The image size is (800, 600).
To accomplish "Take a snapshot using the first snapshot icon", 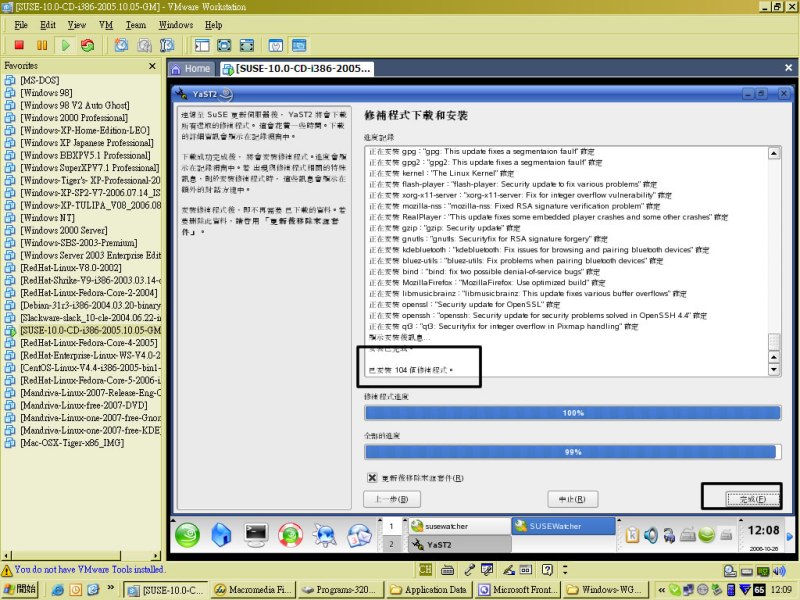I will pyautogui.click(x=121, y=45).
